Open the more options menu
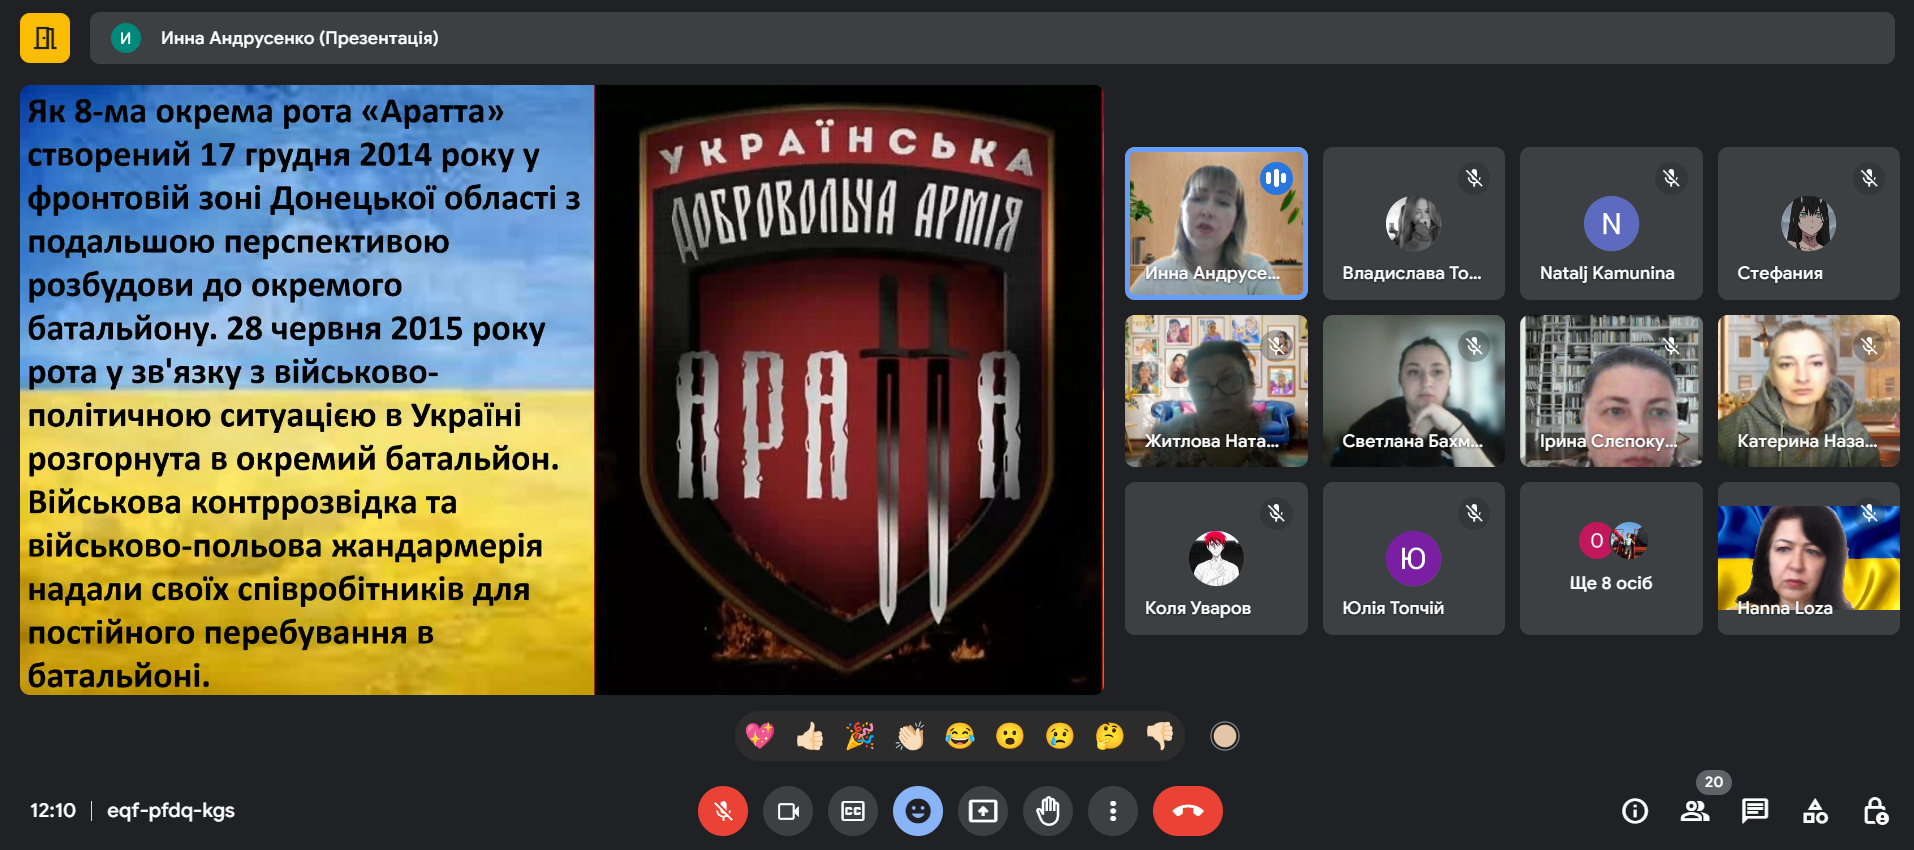This screenshot has height=850, width=1914. (1112, 811)
